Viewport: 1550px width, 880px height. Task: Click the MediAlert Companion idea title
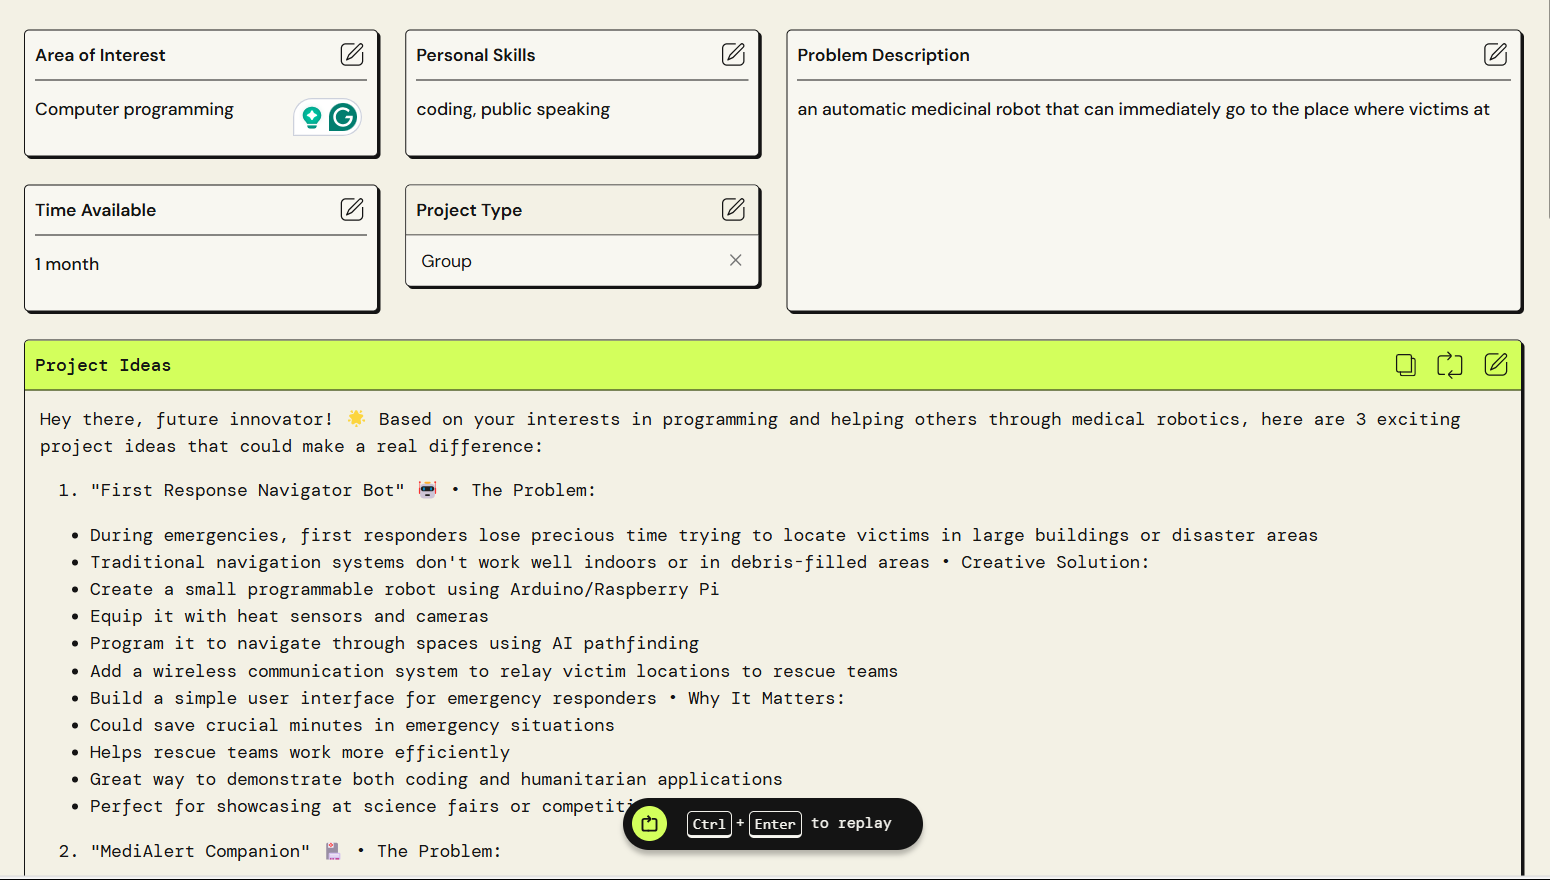point(198,851)
